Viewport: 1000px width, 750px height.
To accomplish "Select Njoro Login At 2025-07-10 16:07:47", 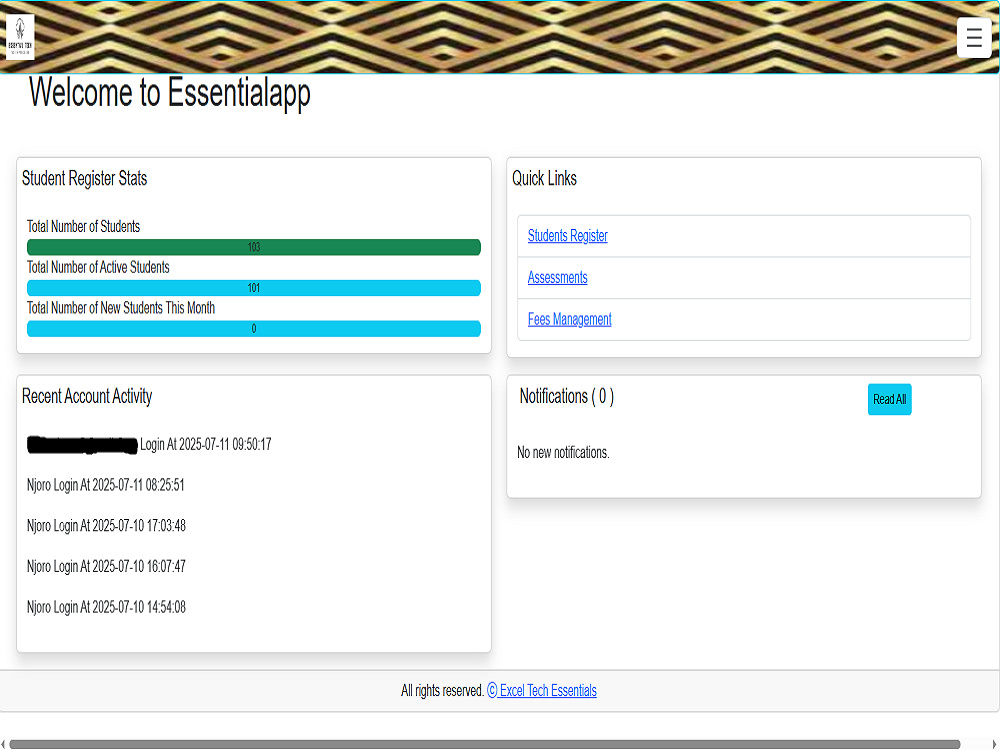I will pos(106,567).
